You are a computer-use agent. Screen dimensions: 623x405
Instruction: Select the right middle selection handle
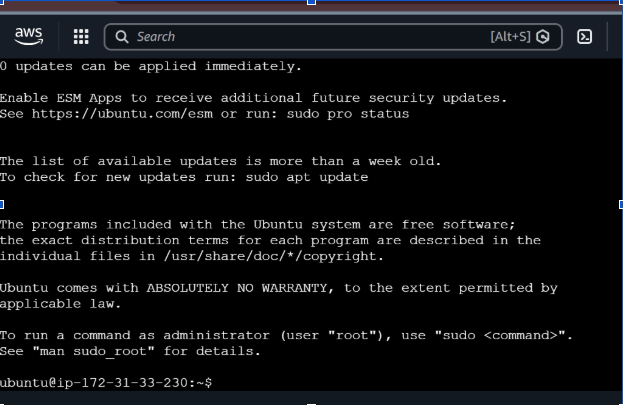tap(621, 204)
